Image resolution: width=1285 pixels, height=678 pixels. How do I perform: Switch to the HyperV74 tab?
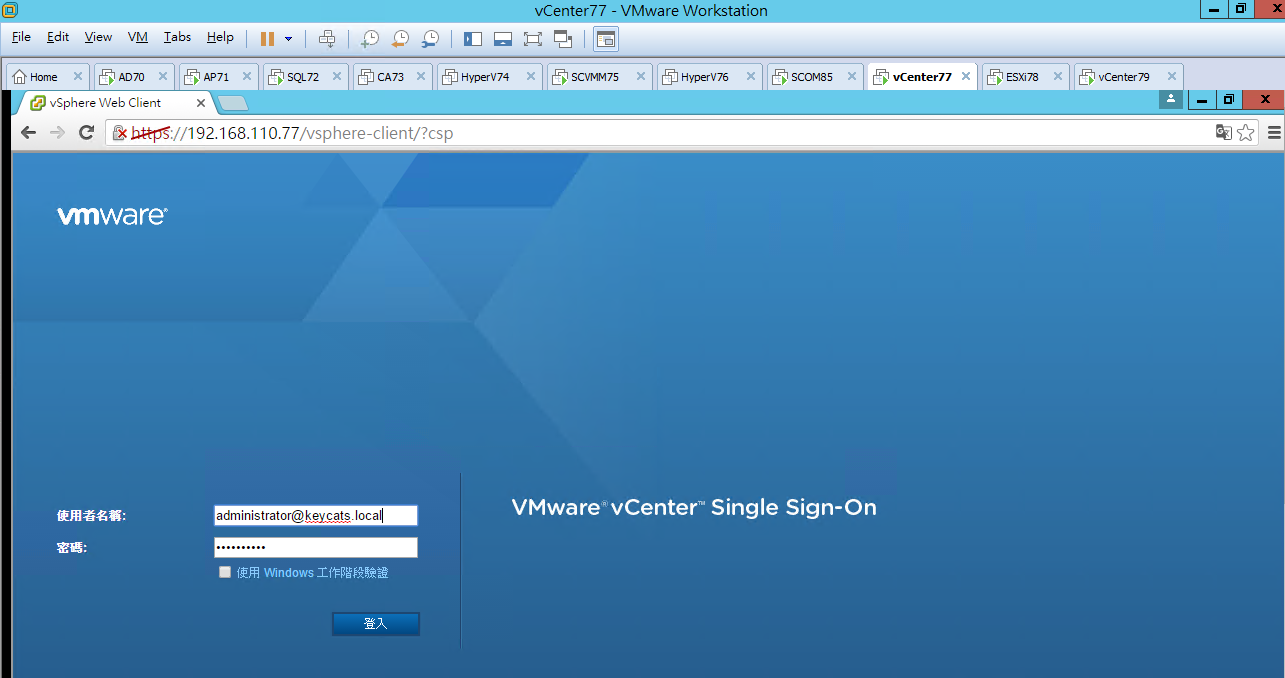[x=490, y=77]
